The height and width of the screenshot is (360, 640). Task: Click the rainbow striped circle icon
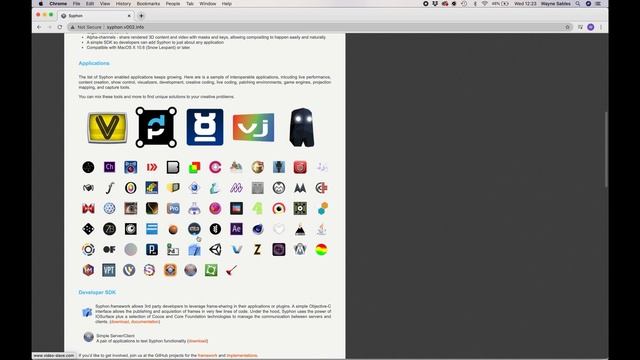click(x=321, y=249)
